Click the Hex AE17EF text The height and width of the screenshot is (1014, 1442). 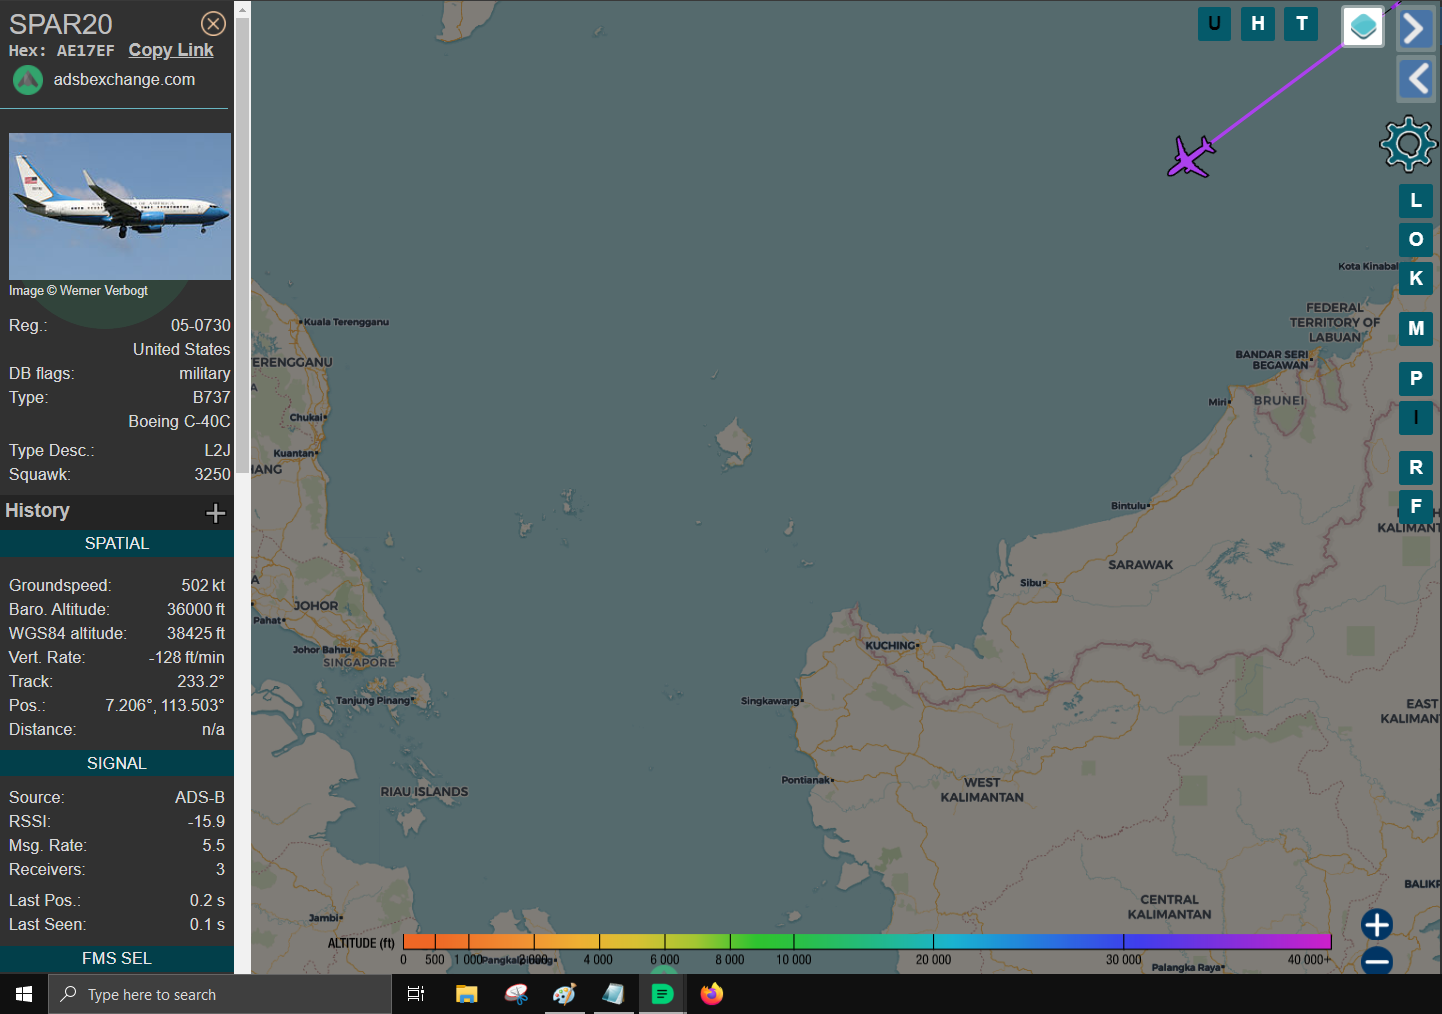(62, 51)
